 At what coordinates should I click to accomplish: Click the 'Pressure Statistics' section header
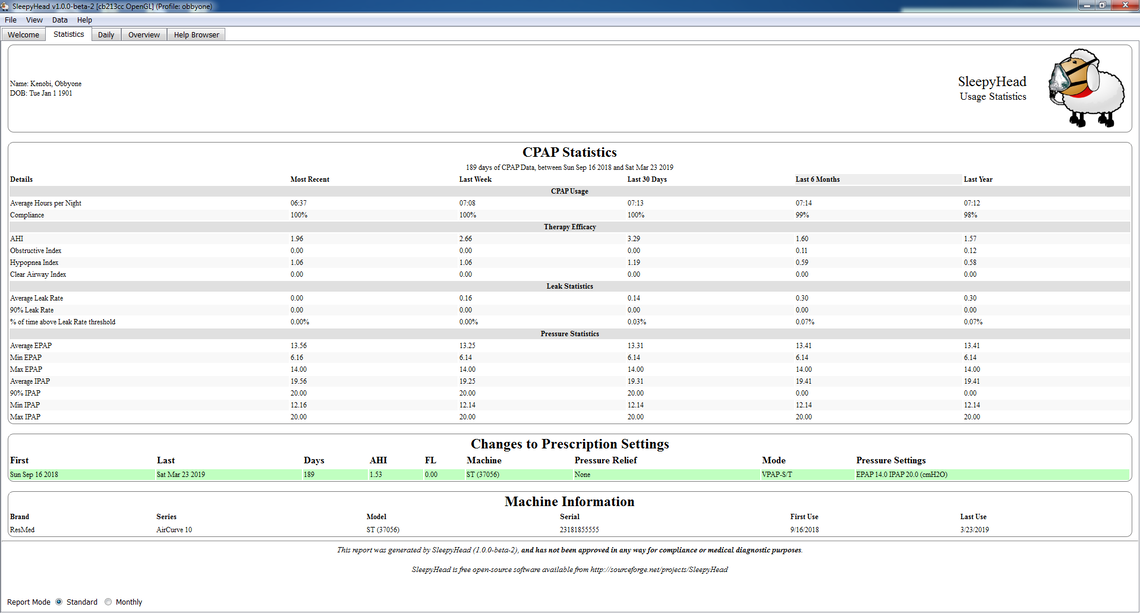click(x=569, y=334)
